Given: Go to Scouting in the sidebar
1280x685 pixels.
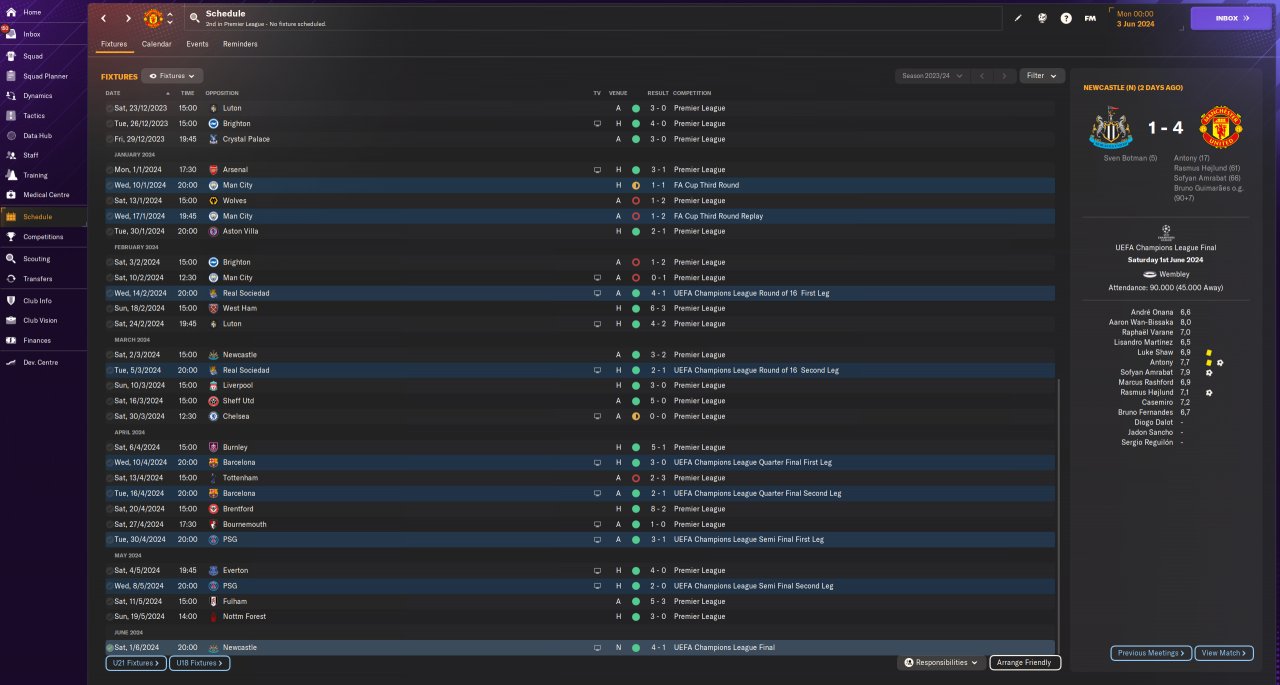Looking at the screenshot, I should [37, 259].
